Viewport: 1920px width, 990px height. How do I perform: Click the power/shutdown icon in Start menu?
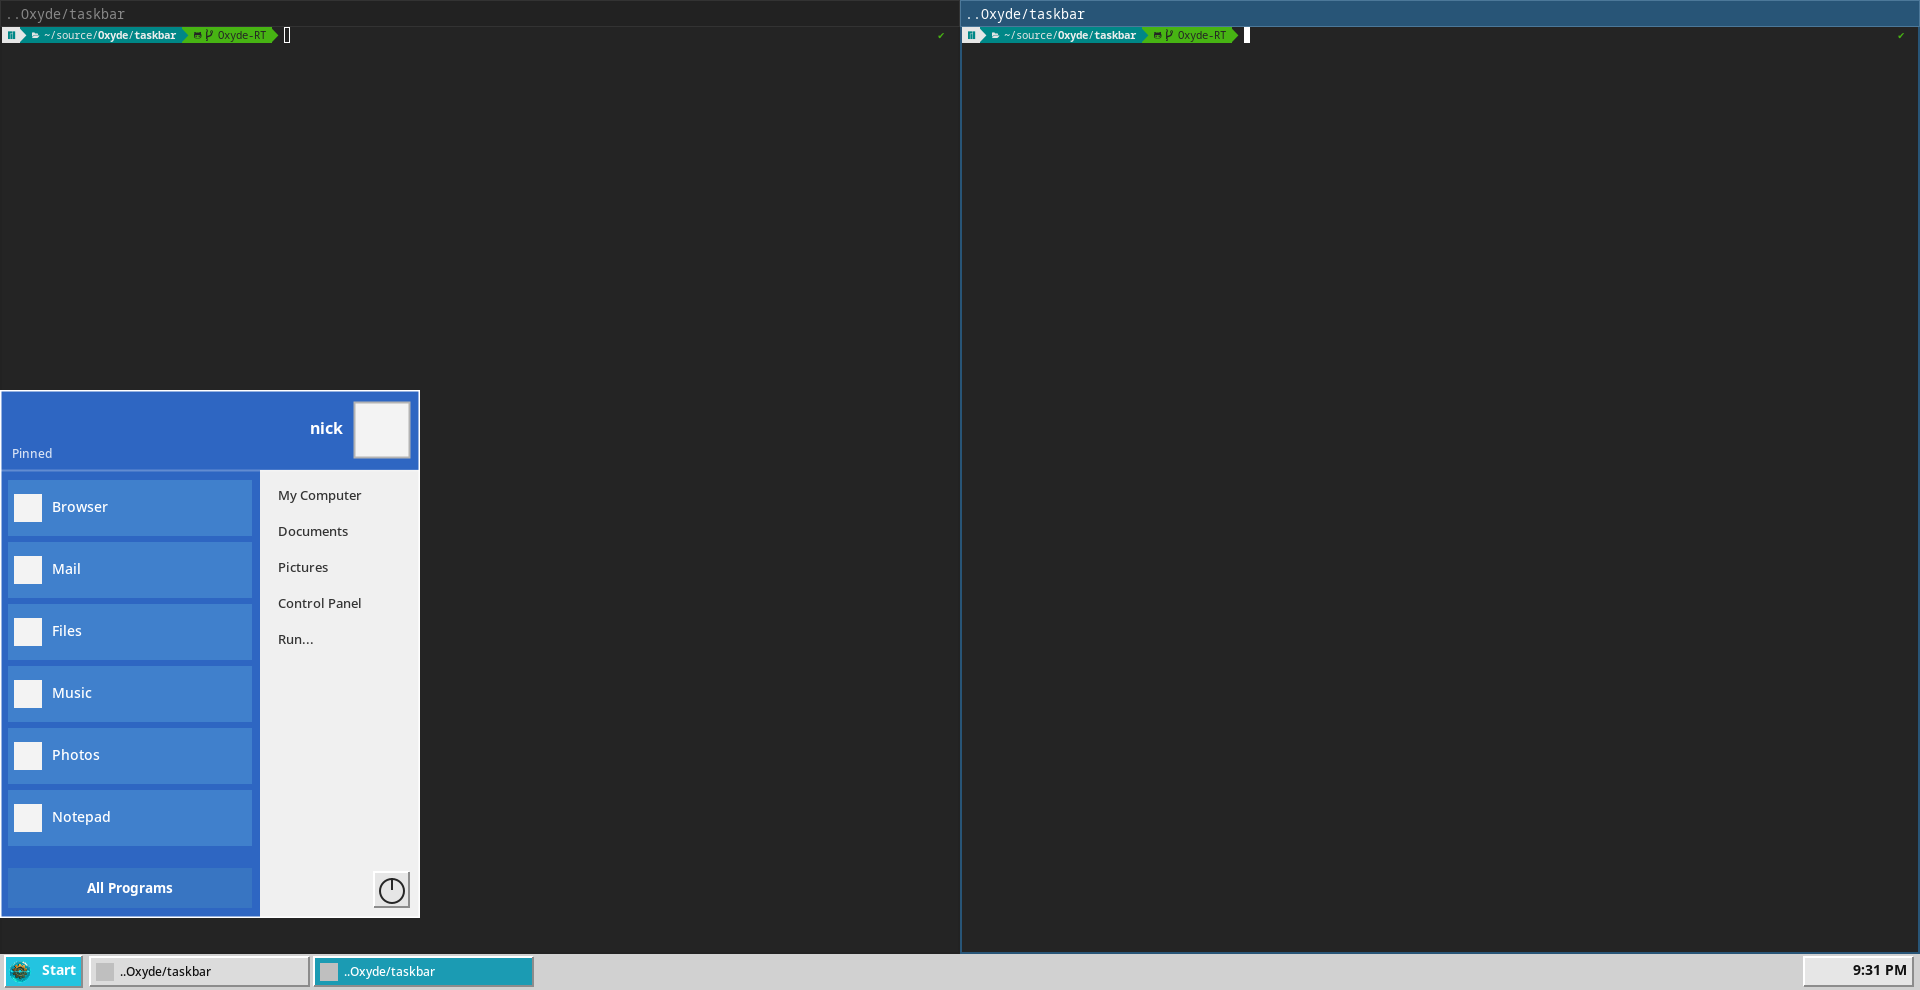point(391,890)
